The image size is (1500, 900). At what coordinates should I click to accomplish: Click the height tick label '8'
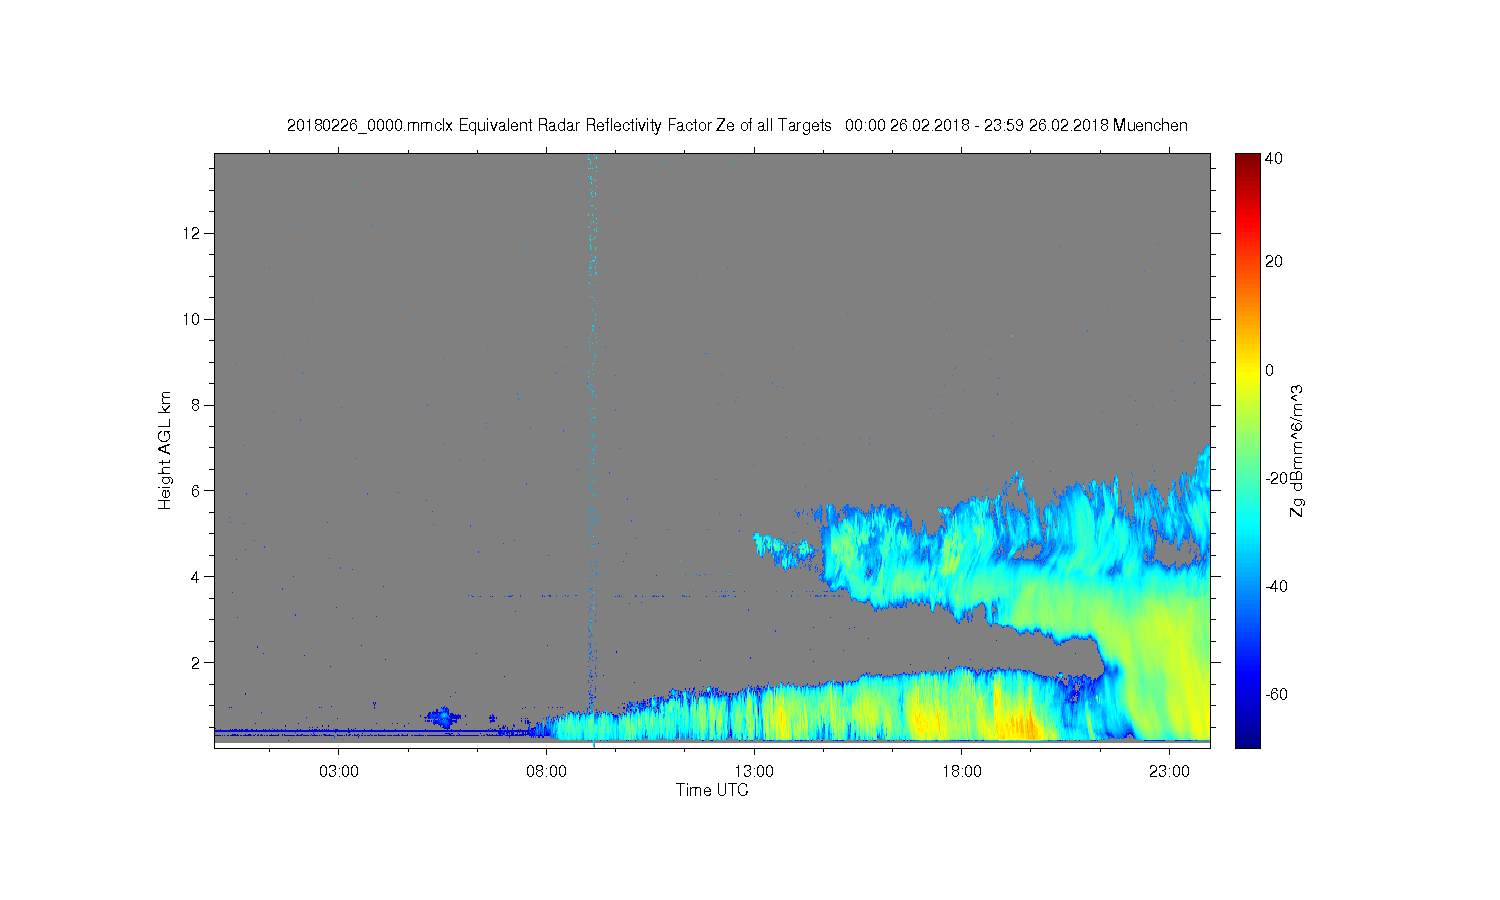197,405
